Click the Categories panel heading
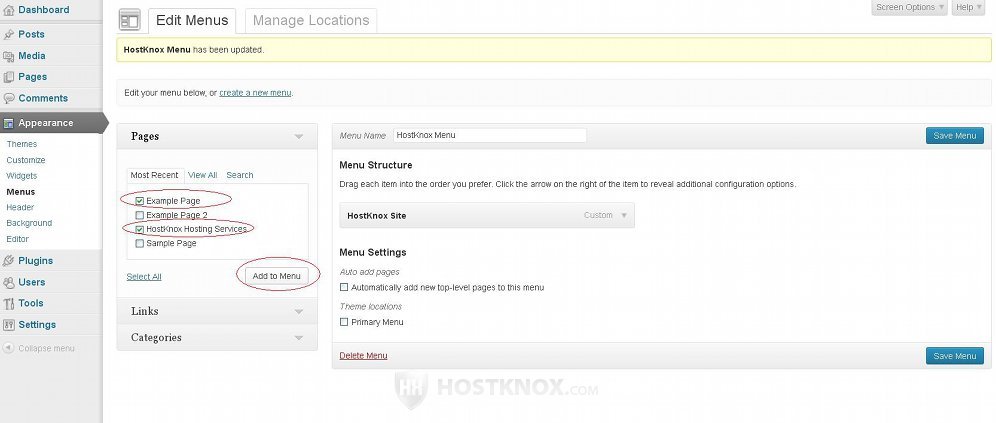 (156, 338)
